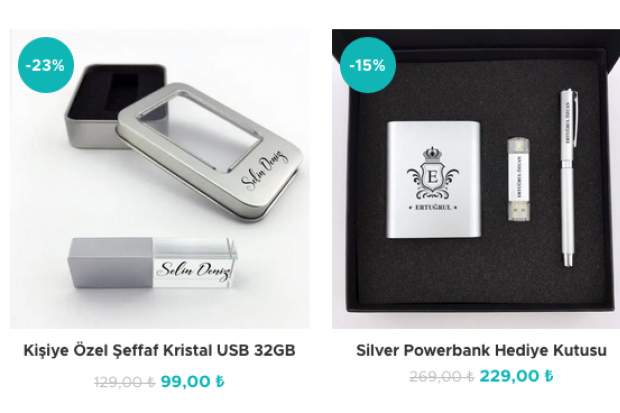Image resolution: width=620 pixels, height=413 pixels.
Task: Click the crossed-out 269,00 ₺ price
Action: click(442, 376)
